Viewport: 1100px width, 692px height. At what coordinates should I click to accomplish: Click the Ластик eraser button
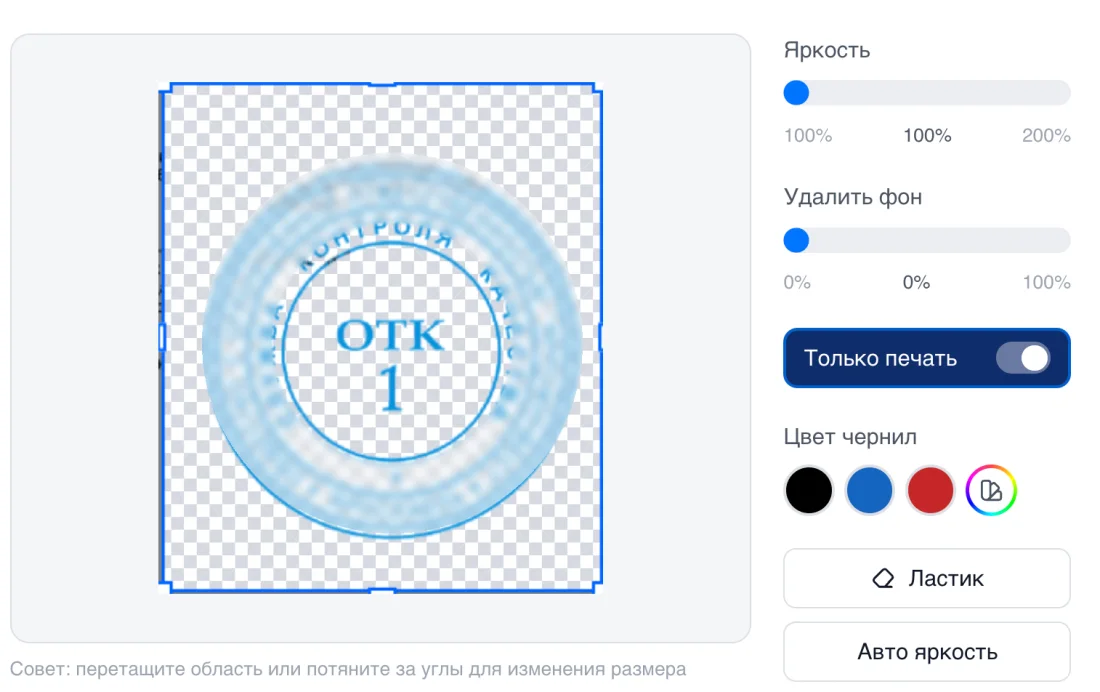pos(927,578)
